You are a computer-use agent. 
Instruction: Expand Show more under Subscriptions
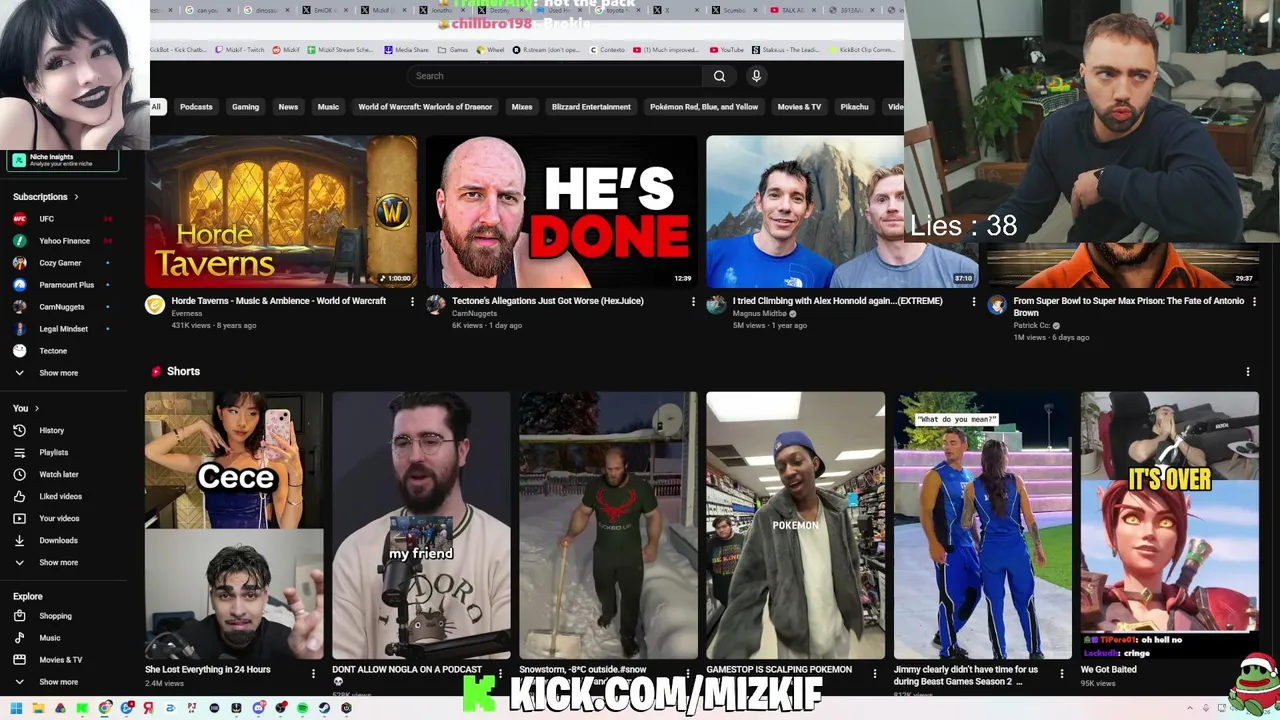[x=58, y=373]
